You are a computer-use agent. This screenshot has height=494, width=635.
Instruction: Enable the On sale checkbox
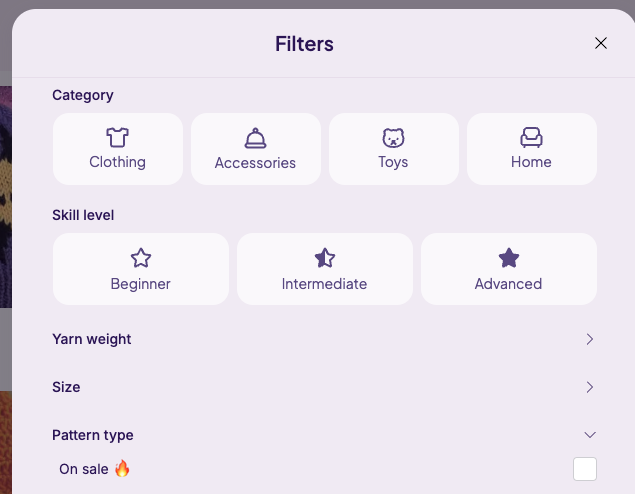pos(585,469)
